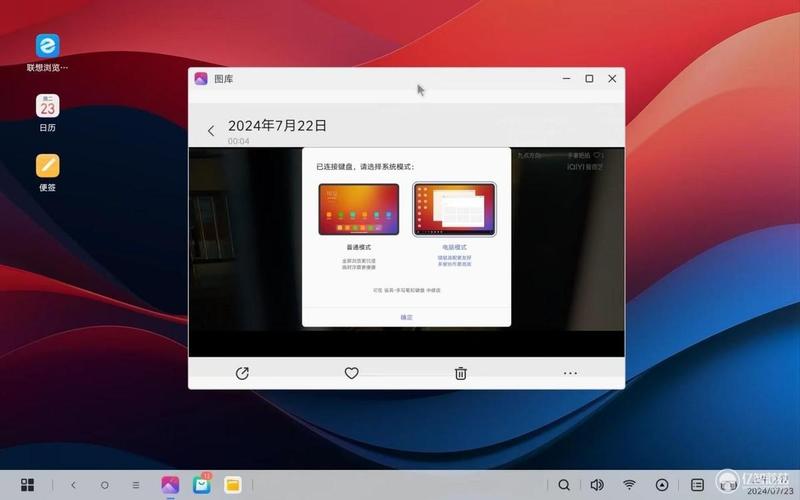Image resolution: width=800 pixels, height=500 pixels.
Task: Open the three-dots more options menu
Action: pyautogui.click(x=570, y=373)
